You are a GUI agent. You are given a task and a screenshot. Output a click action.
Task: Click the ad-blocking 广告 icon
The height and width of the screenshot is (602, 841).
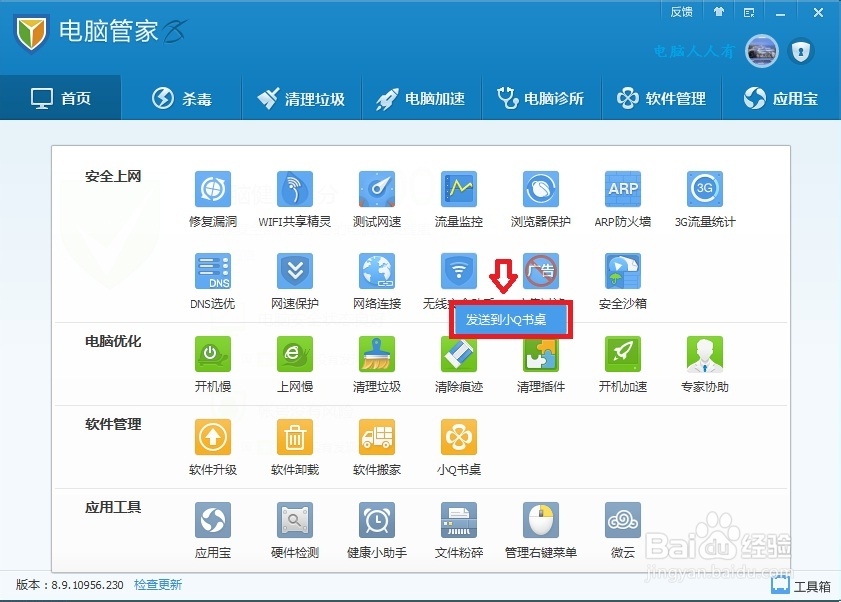(541, 271)
